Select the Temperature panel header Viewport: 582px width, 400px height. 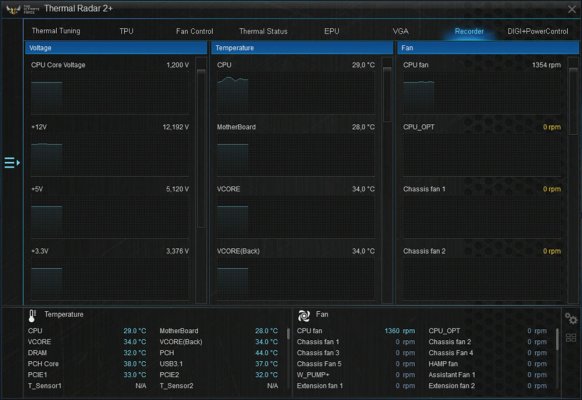click(x=302, y=48)
